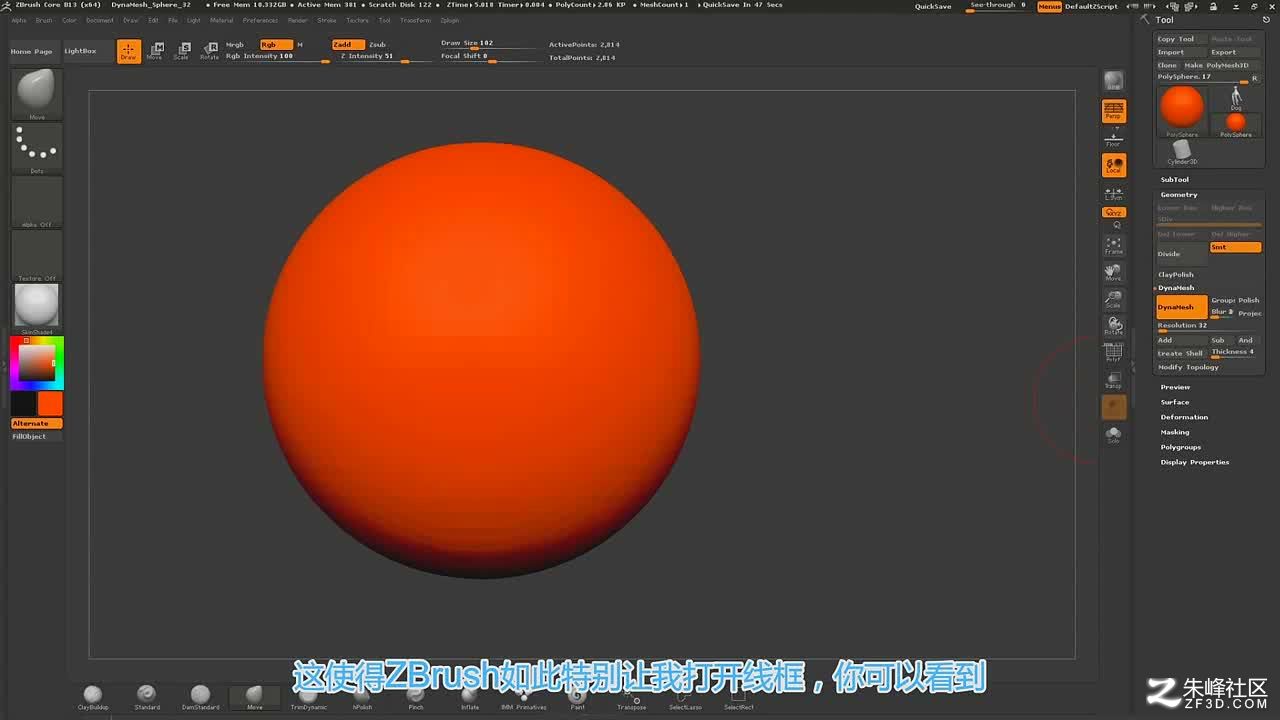This screenshot has height=720, width=1280.
Task: Select the orange main color swatch
Action: click(x=50, y=403)
